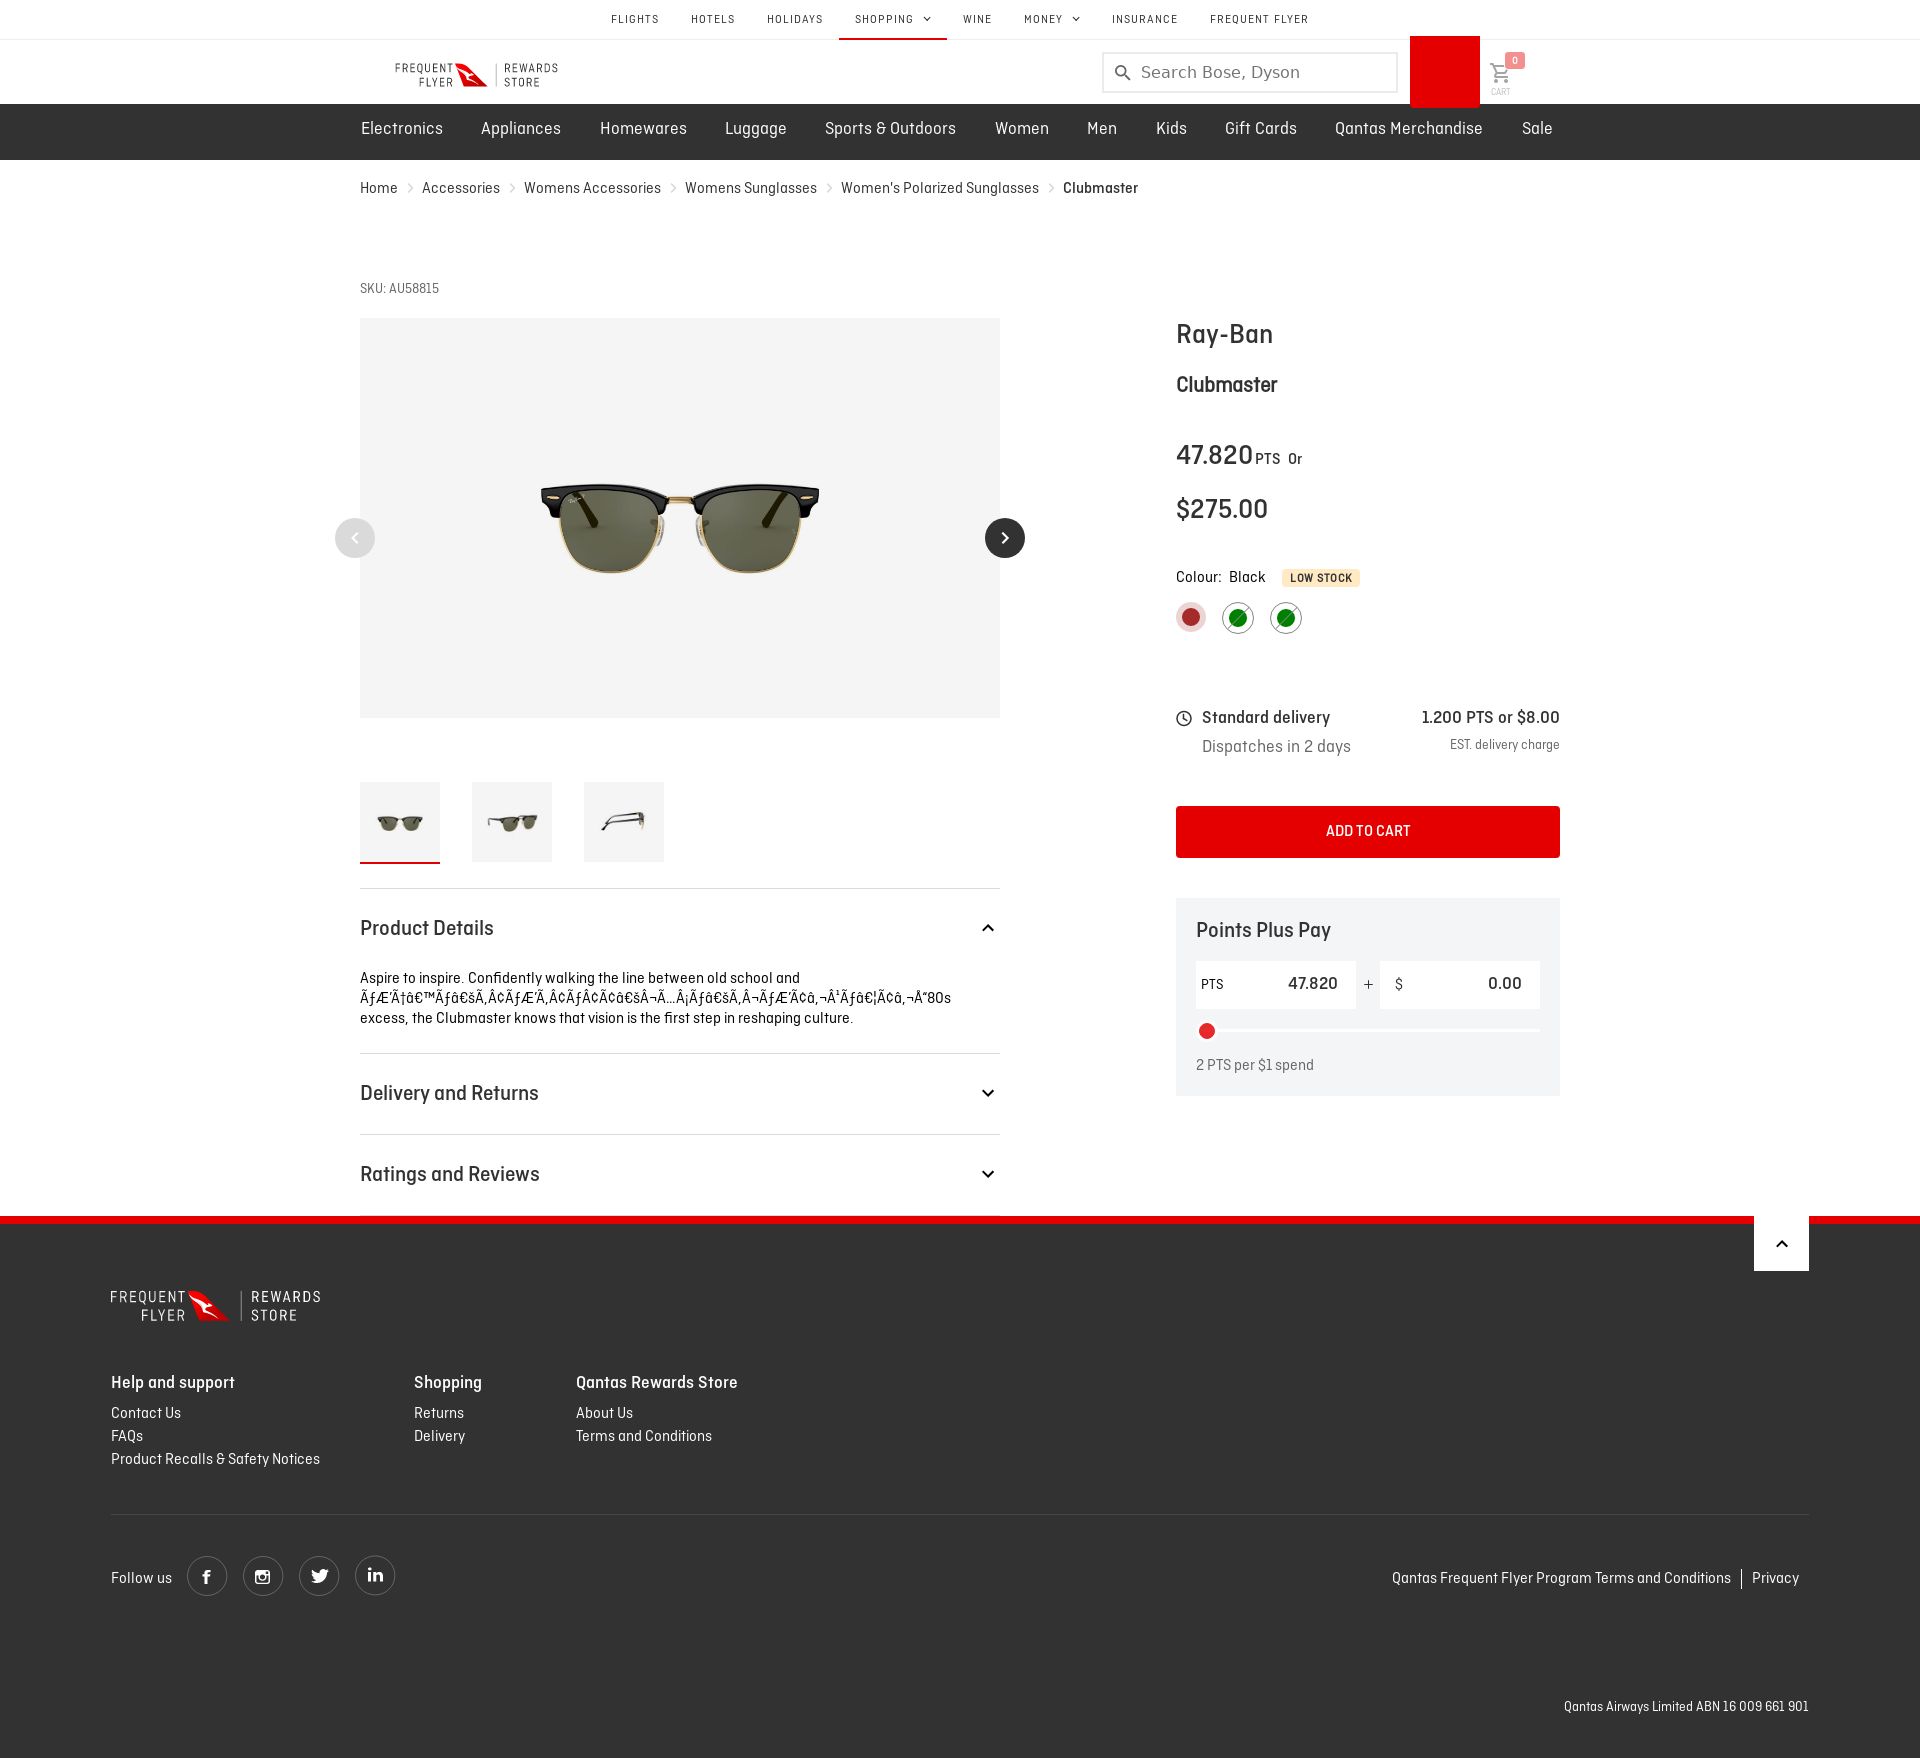This screenshot has width=1920, height=1758.
Task: Click the $275.00 price text
Action: coord(1222,509)
